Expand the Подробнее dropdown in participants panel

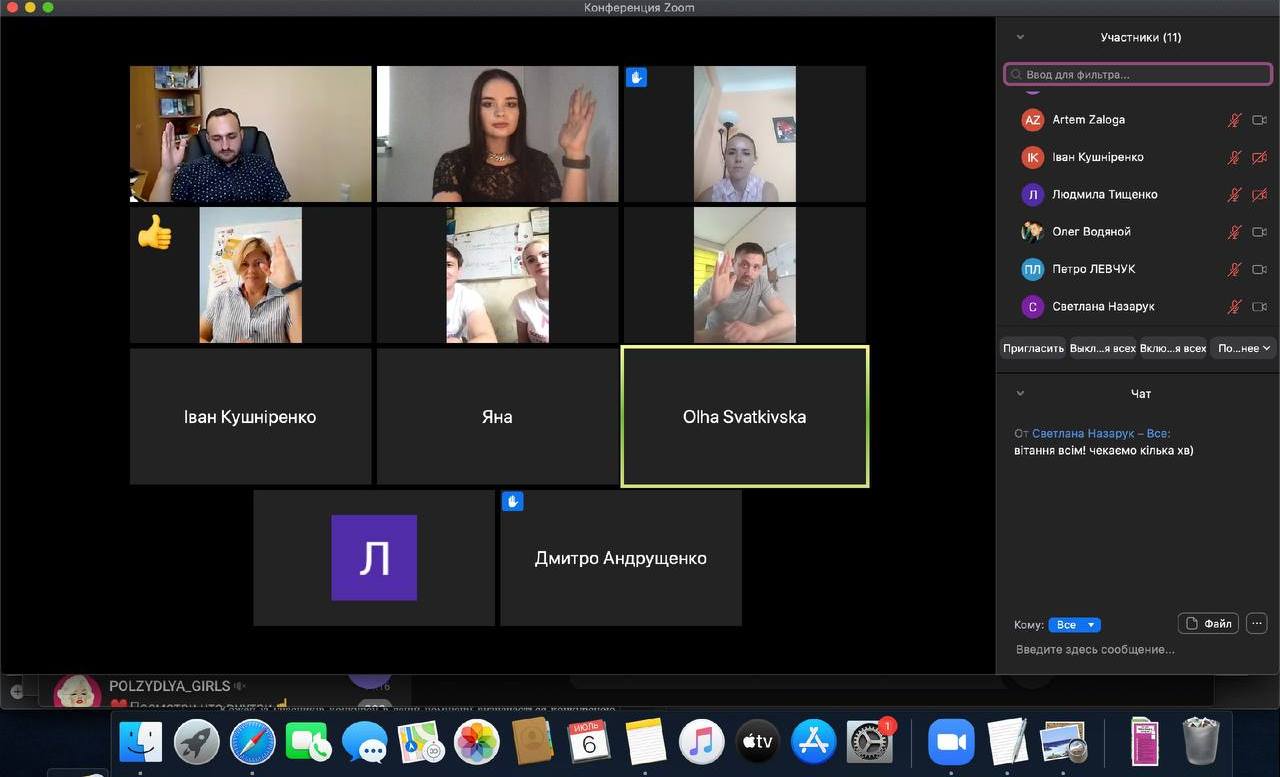tap(1244, 348)
